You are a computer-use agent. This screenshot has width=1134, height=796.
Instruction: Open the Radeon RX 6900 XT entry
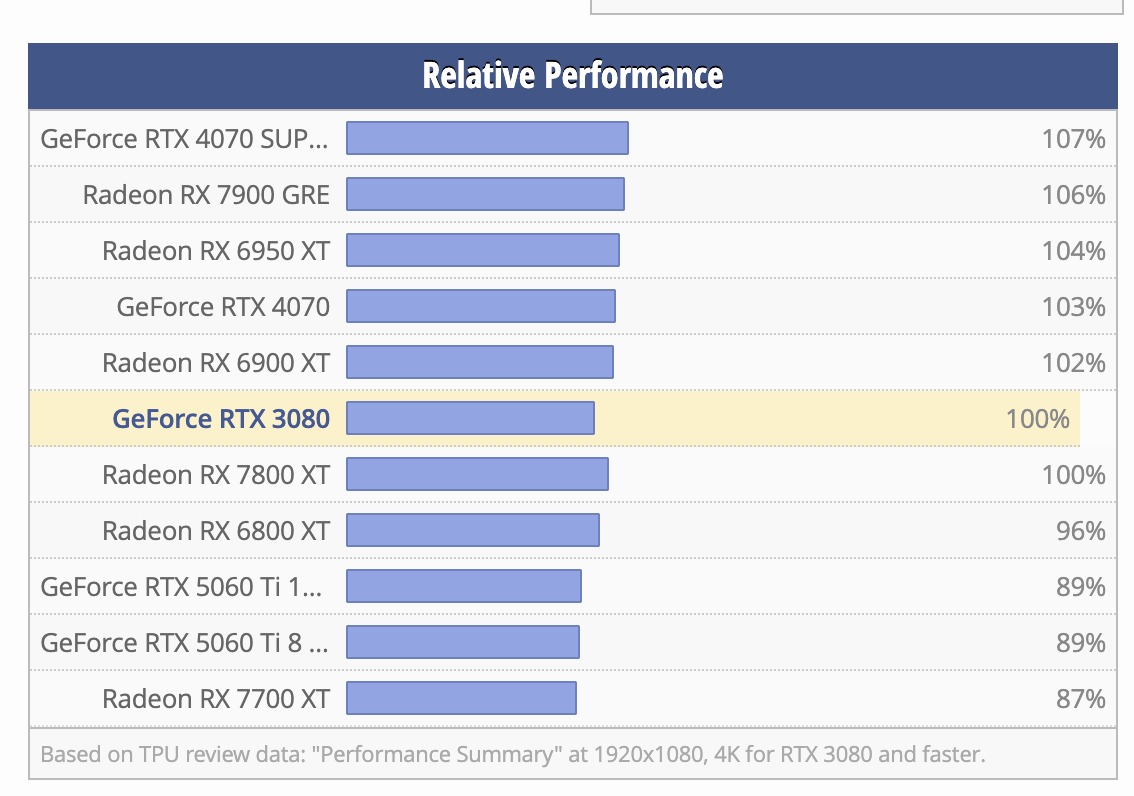coord(216,362)
